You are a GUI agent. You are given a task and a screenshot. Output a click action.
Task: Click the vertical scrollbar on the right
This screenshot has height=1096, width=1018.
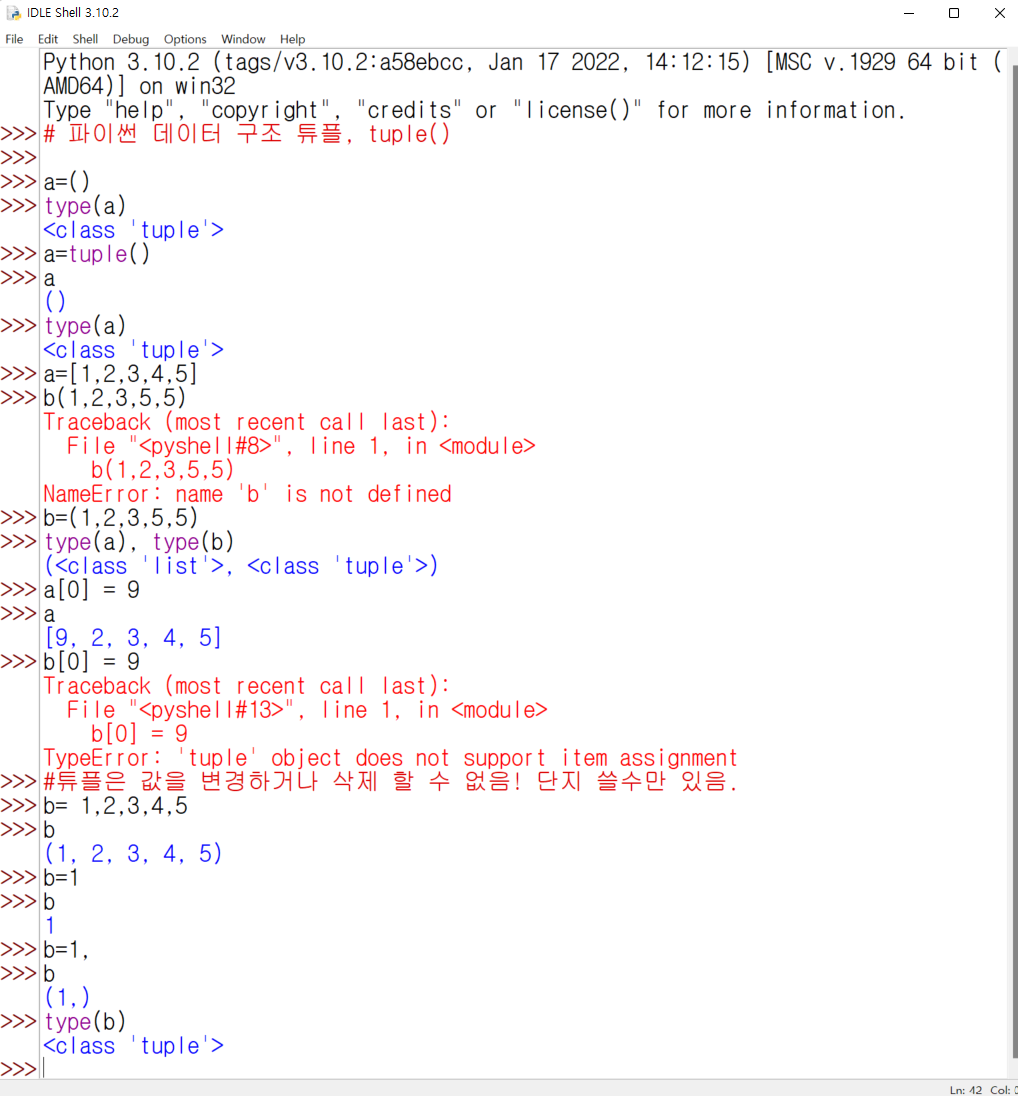[x=1014, y=563]
